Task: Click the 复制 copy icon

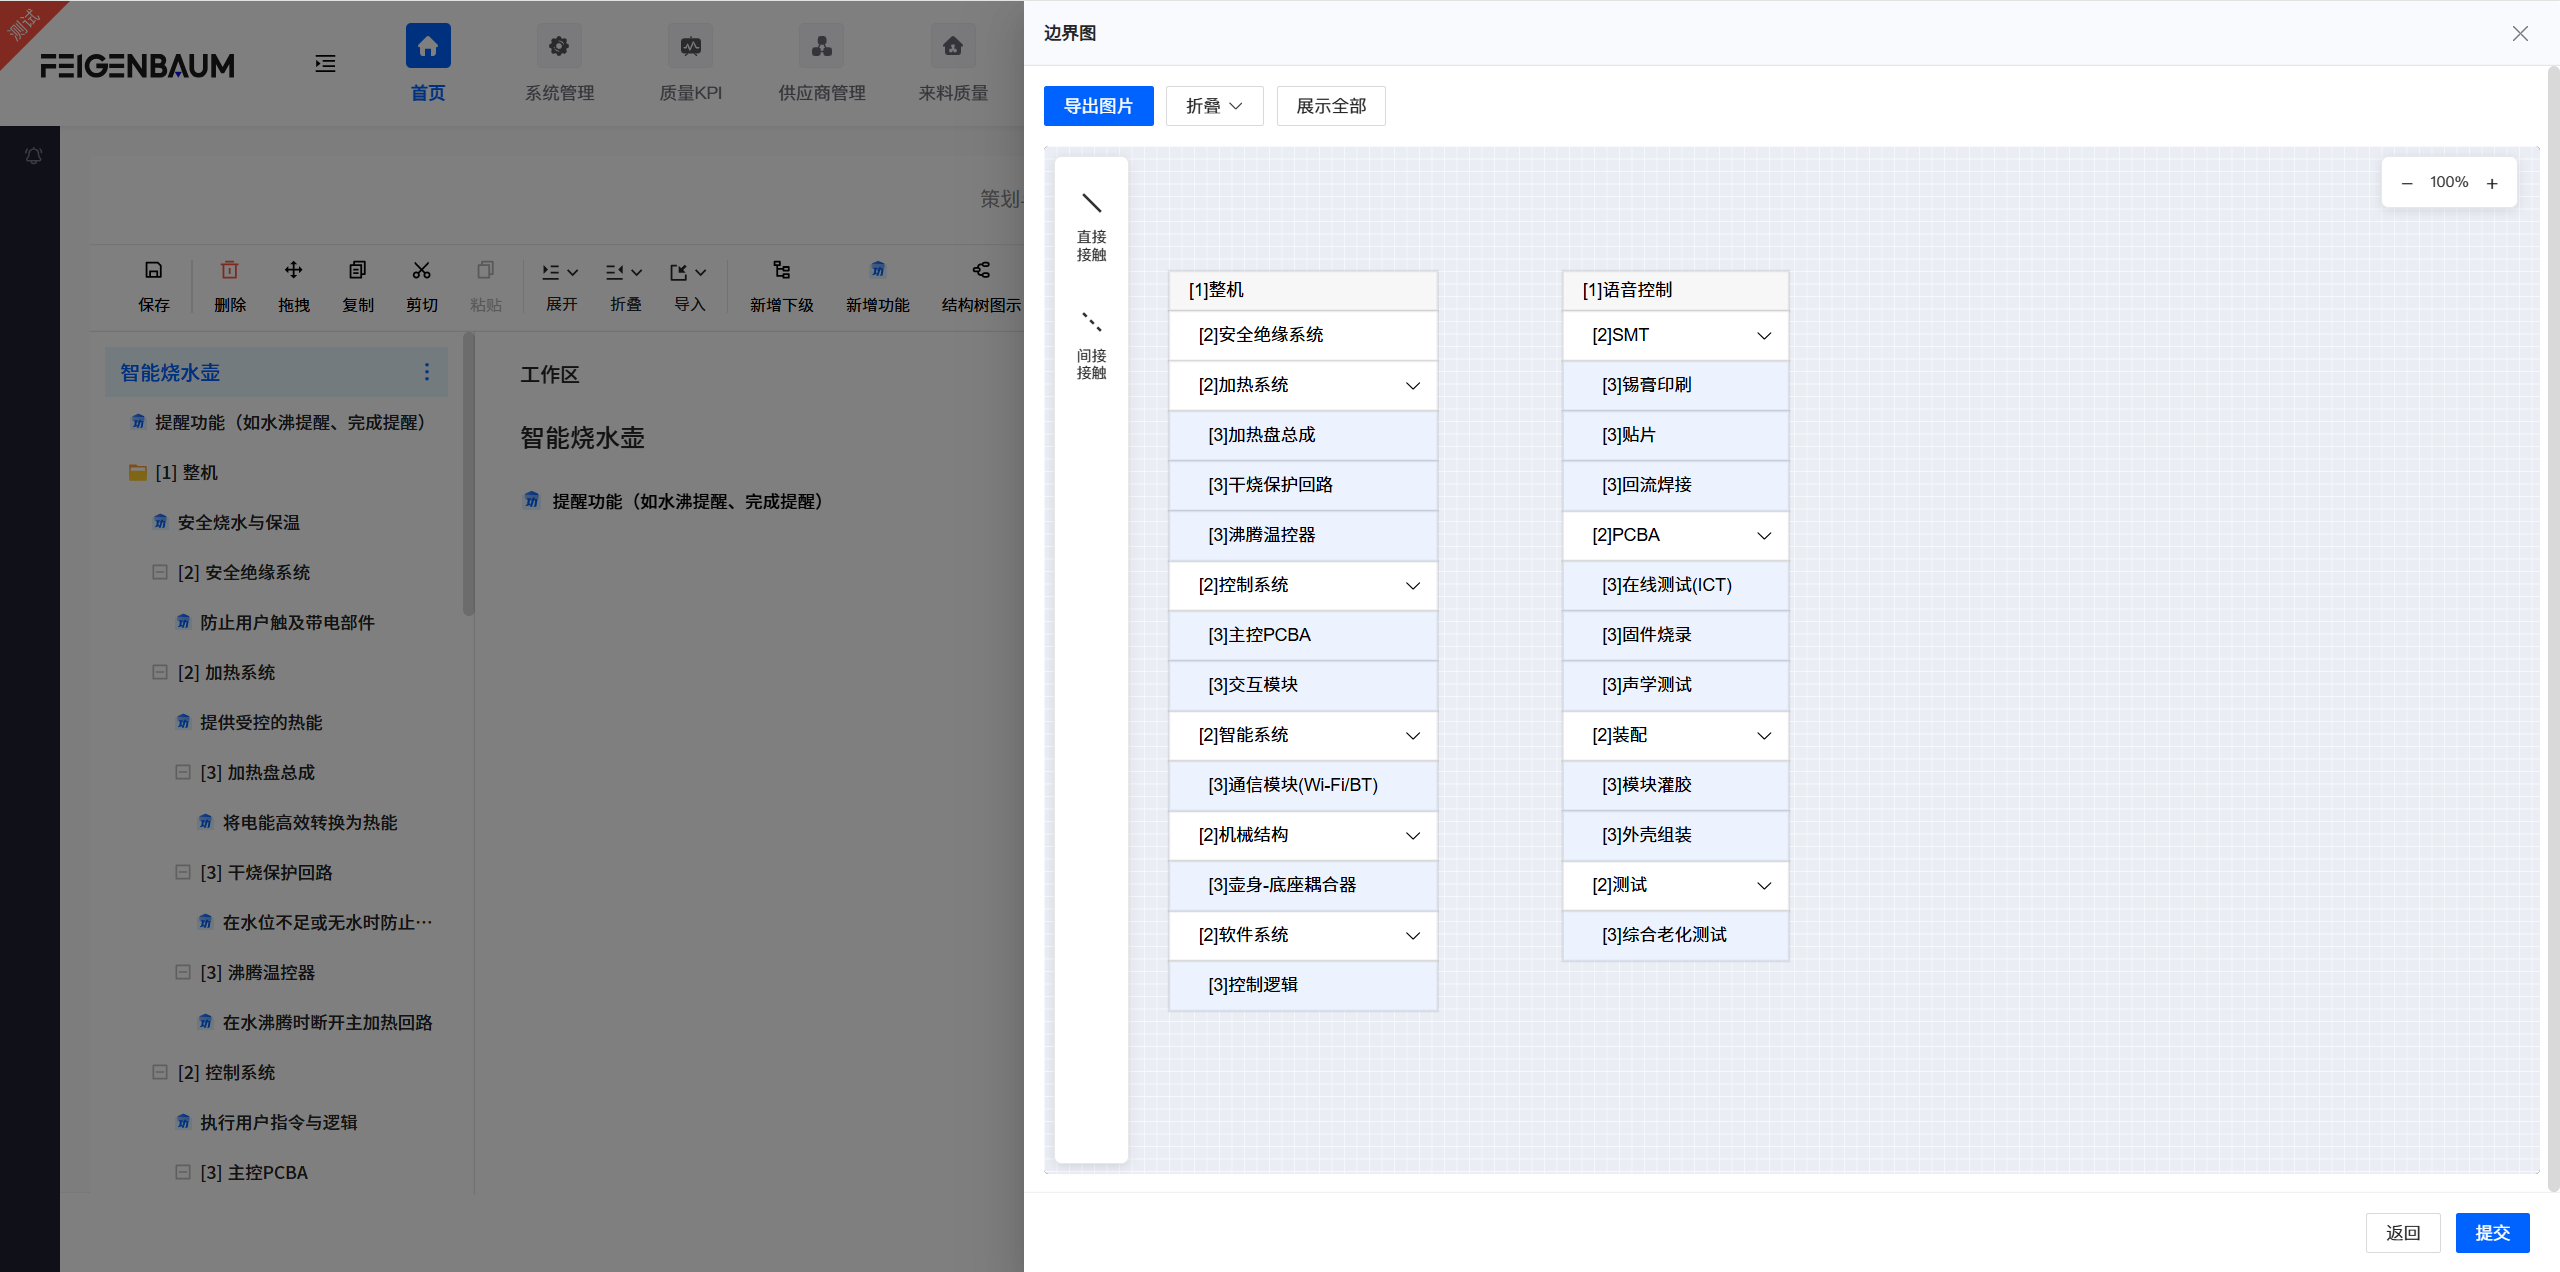Action: pyautogui.click(x=357, y=271)
